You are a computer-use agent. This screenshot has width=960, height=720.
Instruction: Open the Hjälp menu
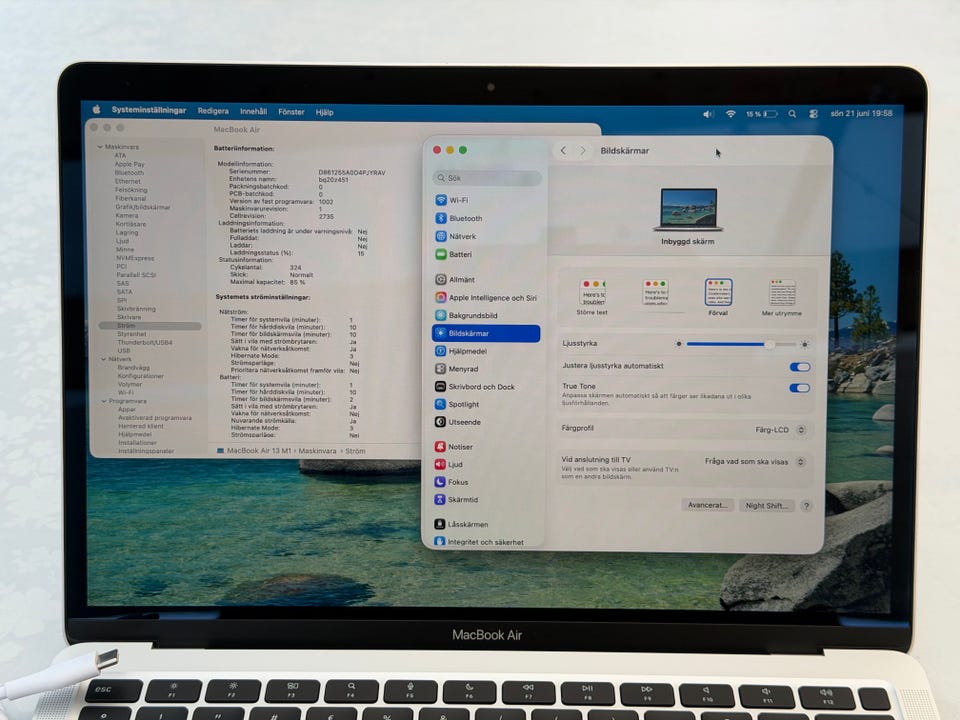point(324,112)
